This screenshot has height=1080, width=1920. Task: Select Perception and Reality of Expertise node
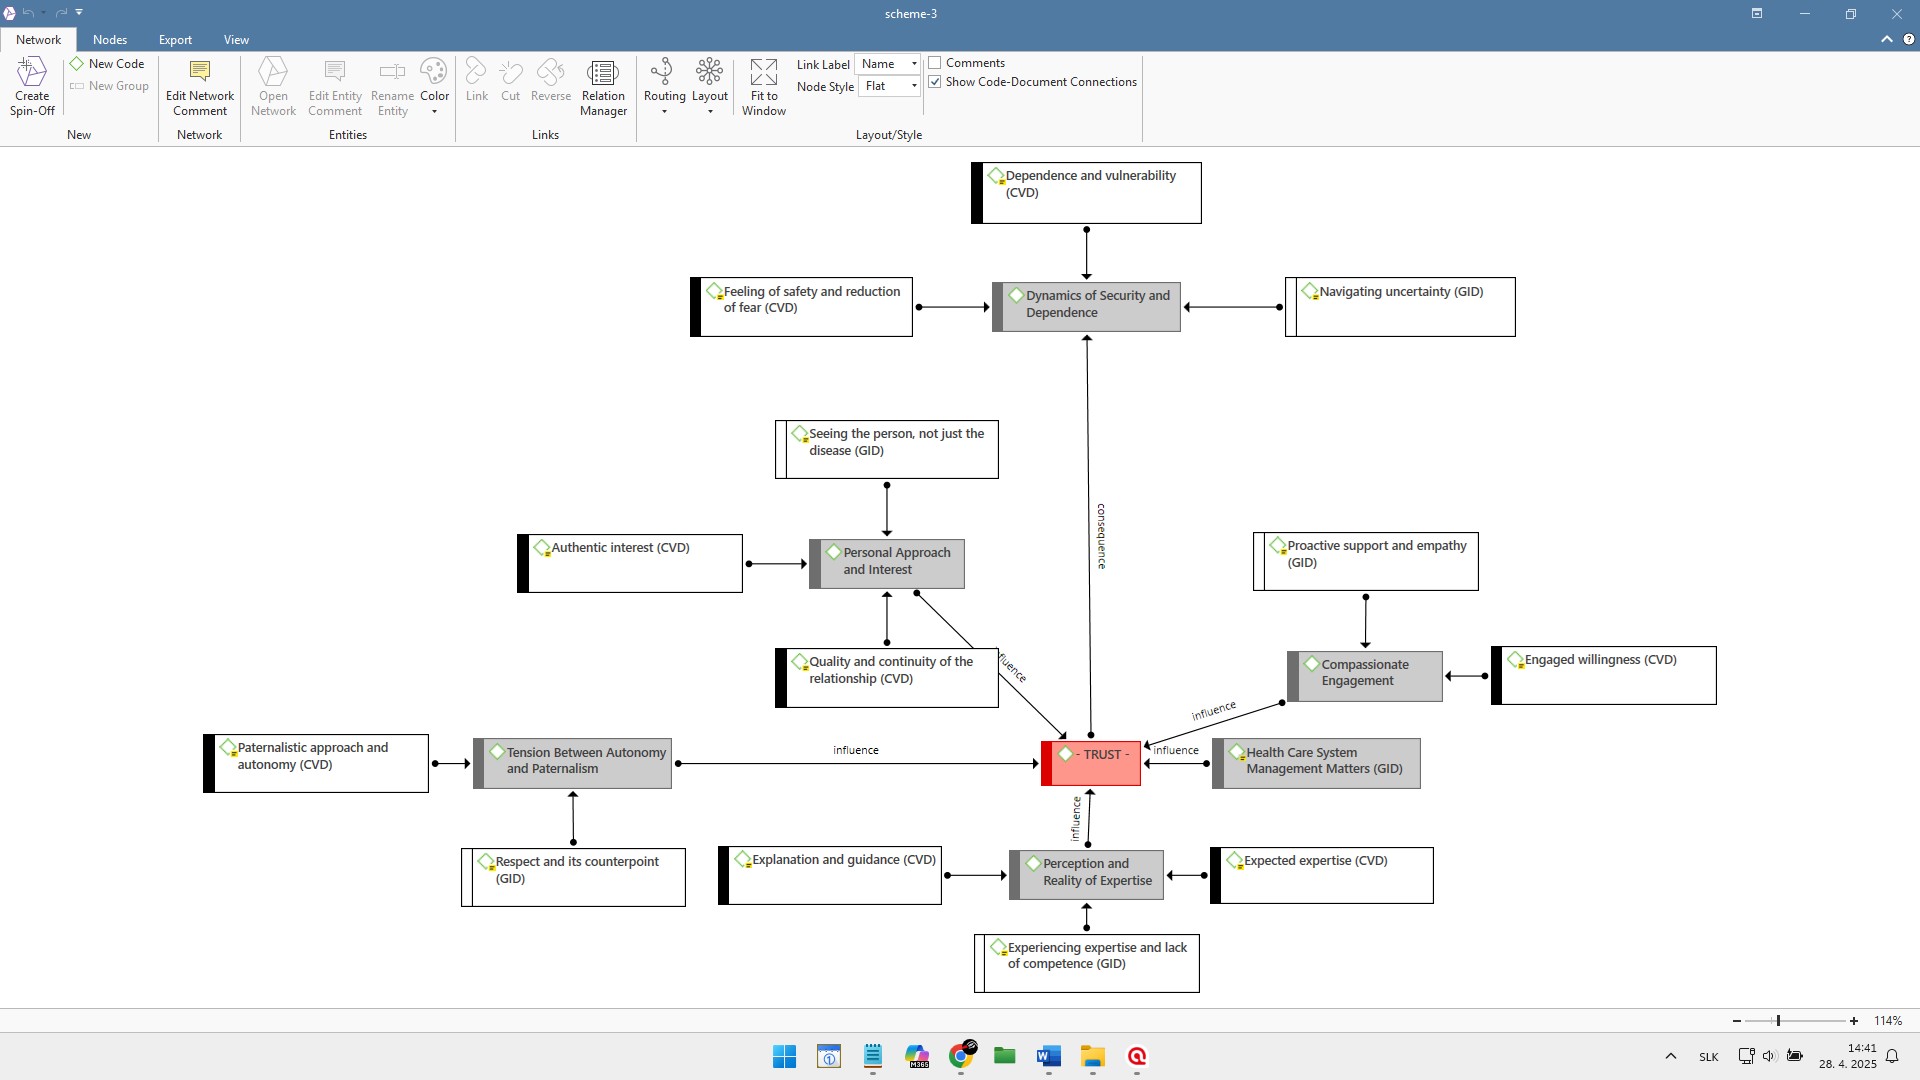(1086, 875)
